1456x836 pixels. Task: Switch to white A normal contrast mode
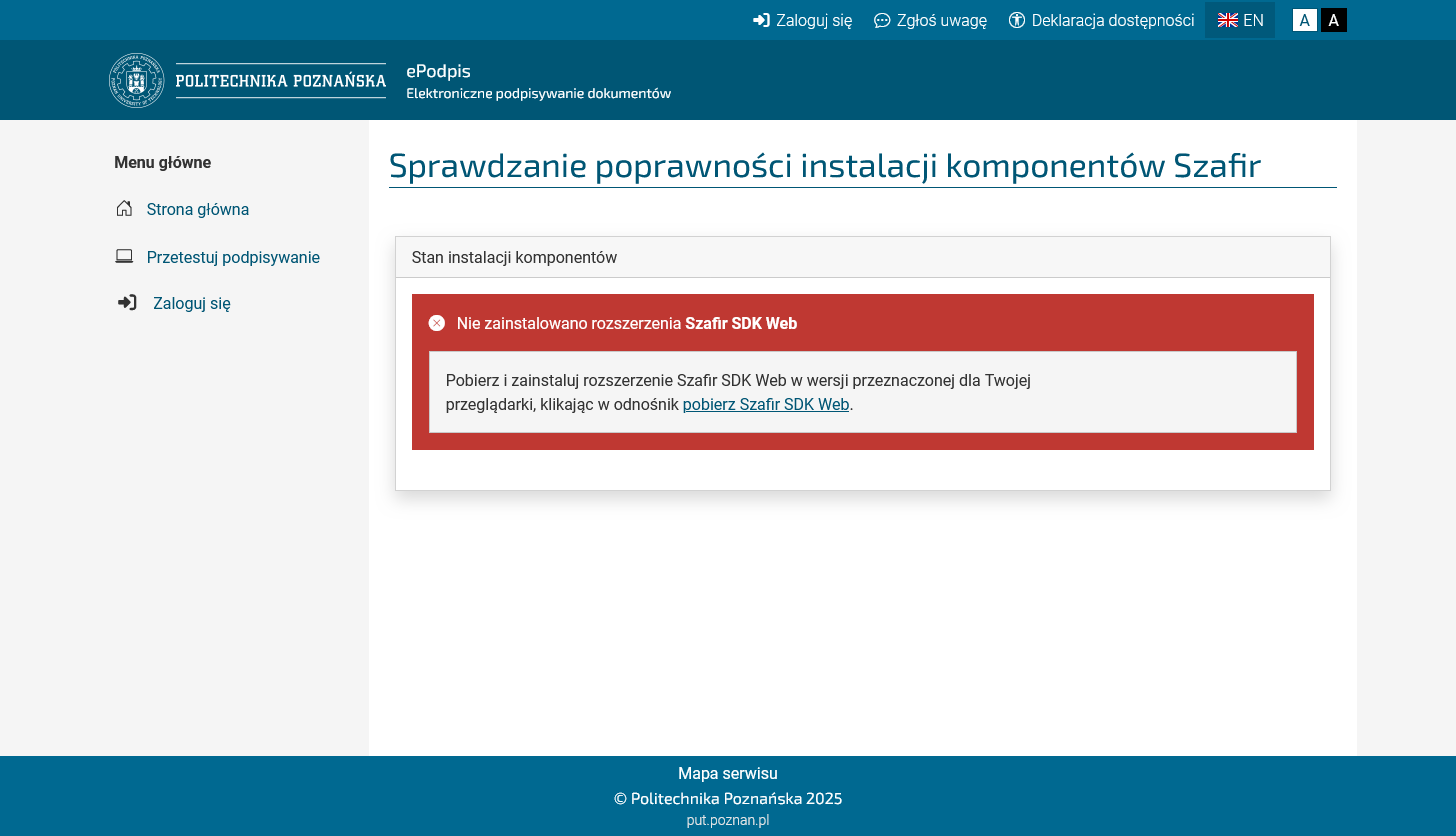1304,21
